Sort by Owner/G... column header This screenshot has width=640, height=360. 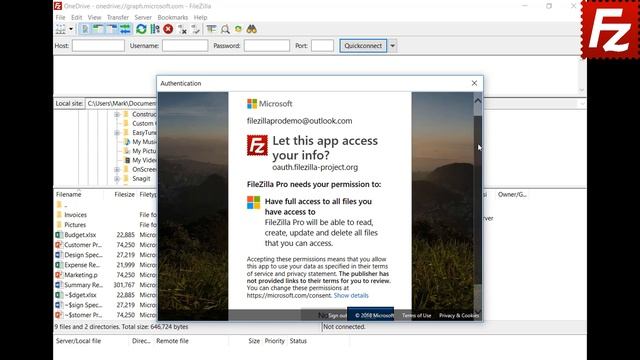(512, 195)
